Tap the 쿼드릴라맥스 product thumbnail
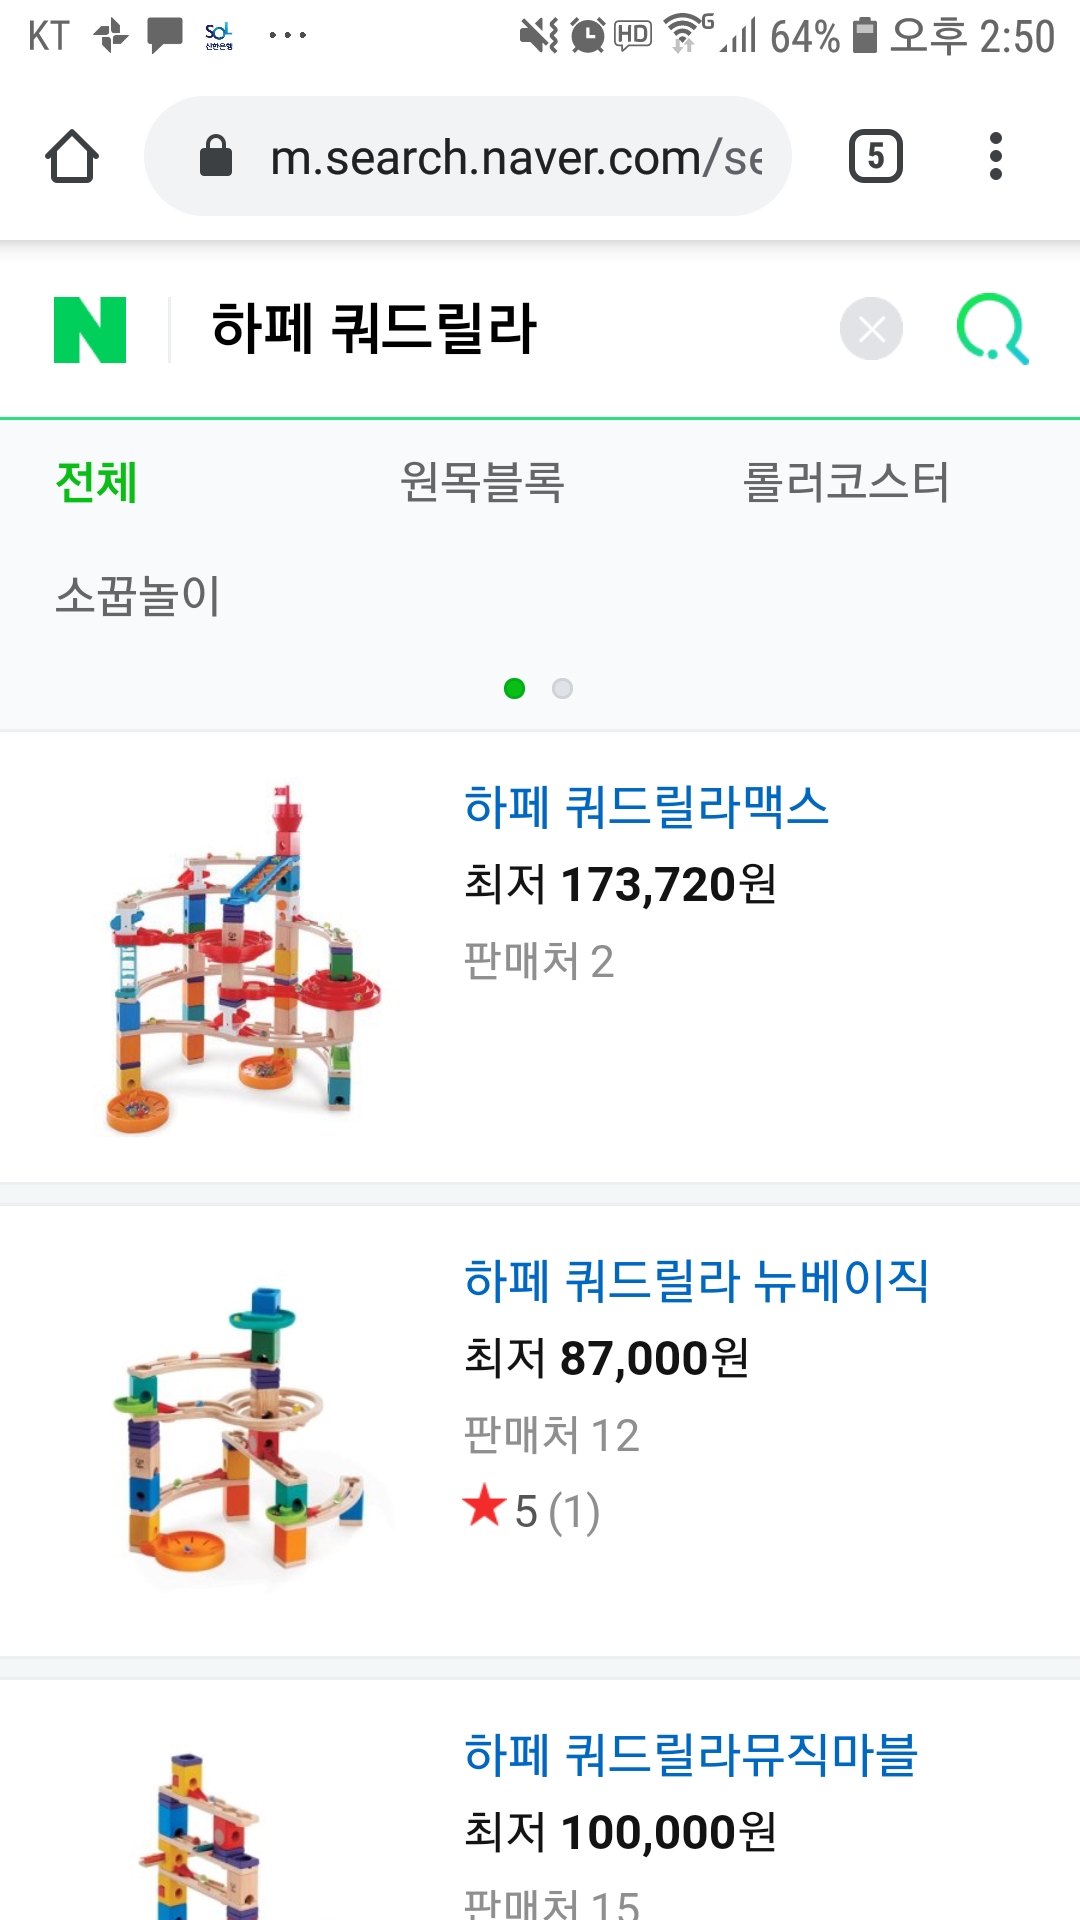The image size is (1080, 1920). pyautogui.click(x=245, y=960)
